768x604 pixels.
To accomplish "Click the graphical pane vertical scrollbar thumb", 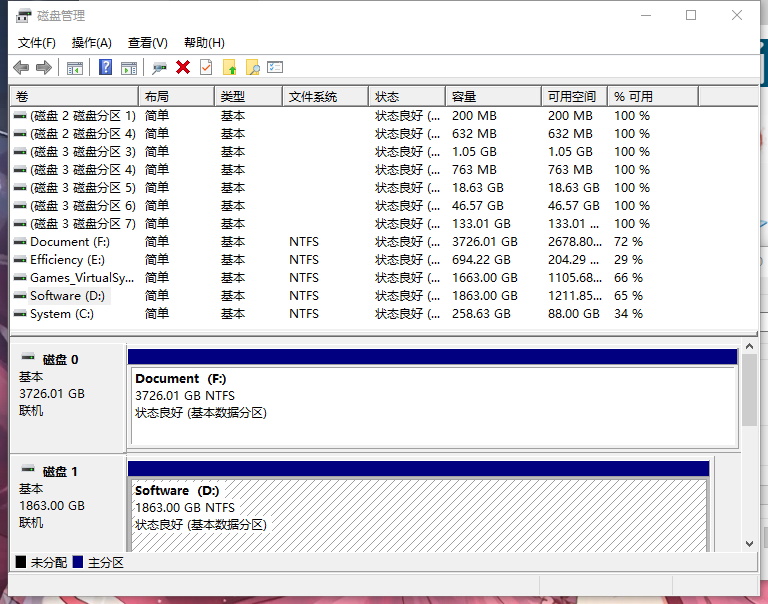I will point(749,390).
